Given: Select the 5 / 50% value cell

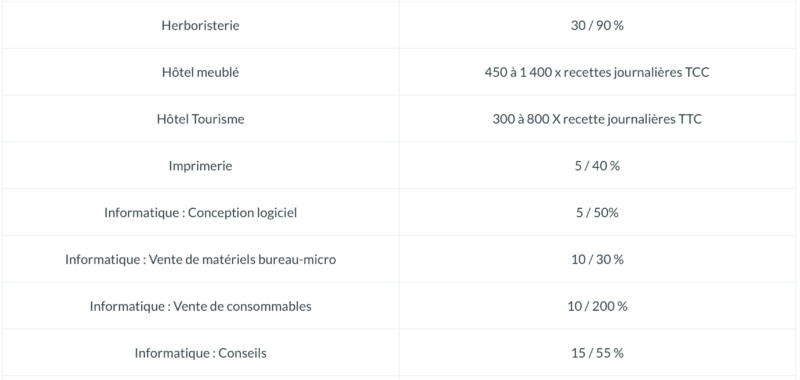Looking at the screenshot, I should click(597, 213).
